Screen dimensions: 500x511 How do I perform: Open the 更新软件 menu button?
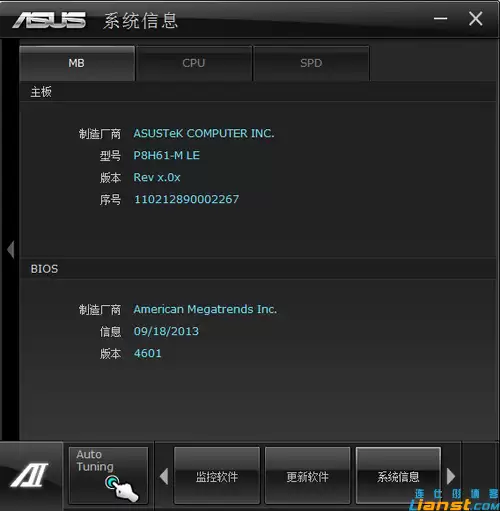click(x=307, y=476)
